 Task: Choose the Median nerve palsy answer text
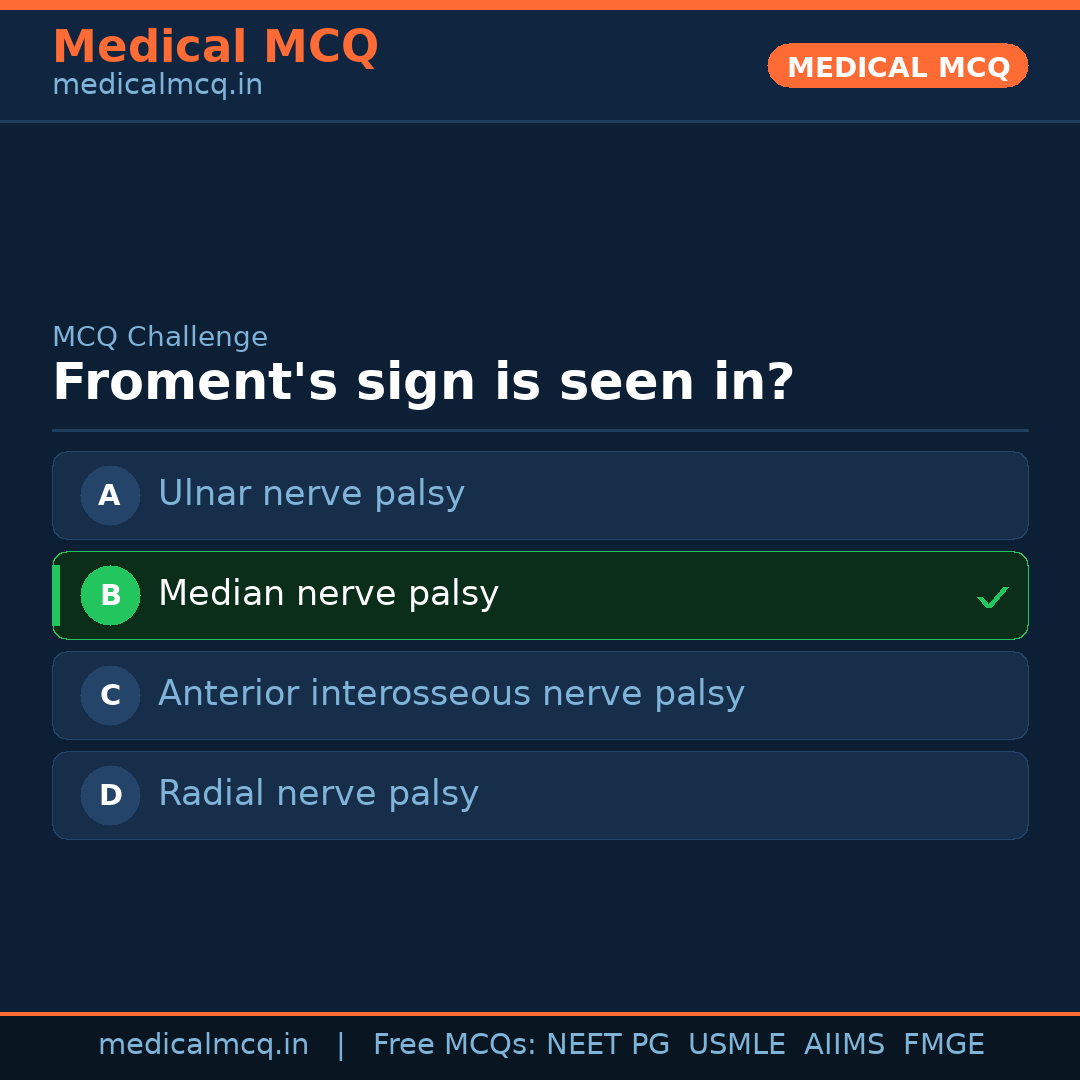pyautogui.click(x=328, y=594)
